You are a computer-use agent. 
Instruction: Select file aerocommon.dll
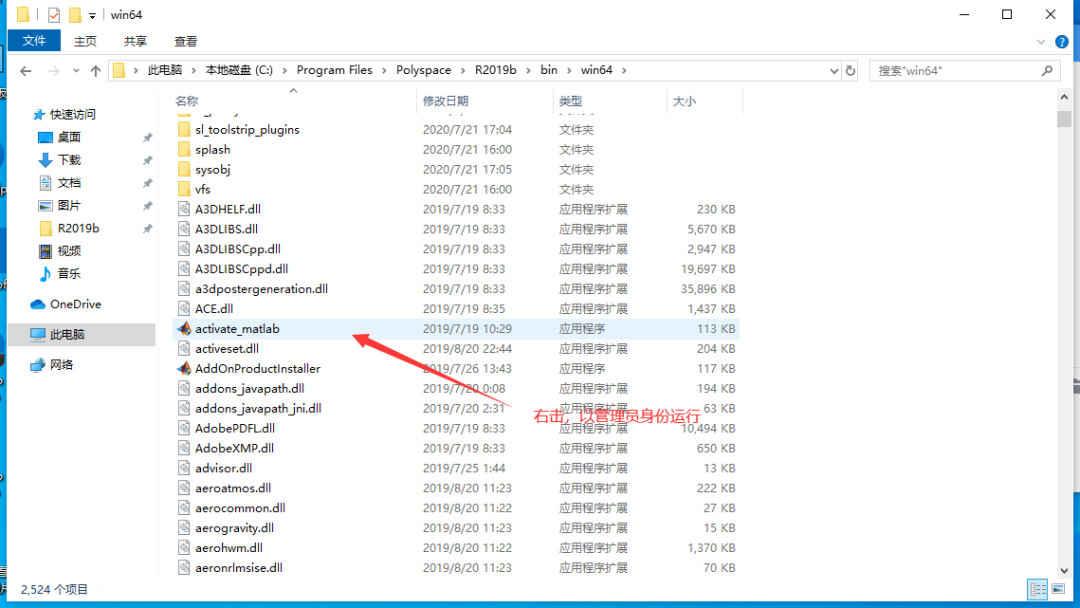240,508
